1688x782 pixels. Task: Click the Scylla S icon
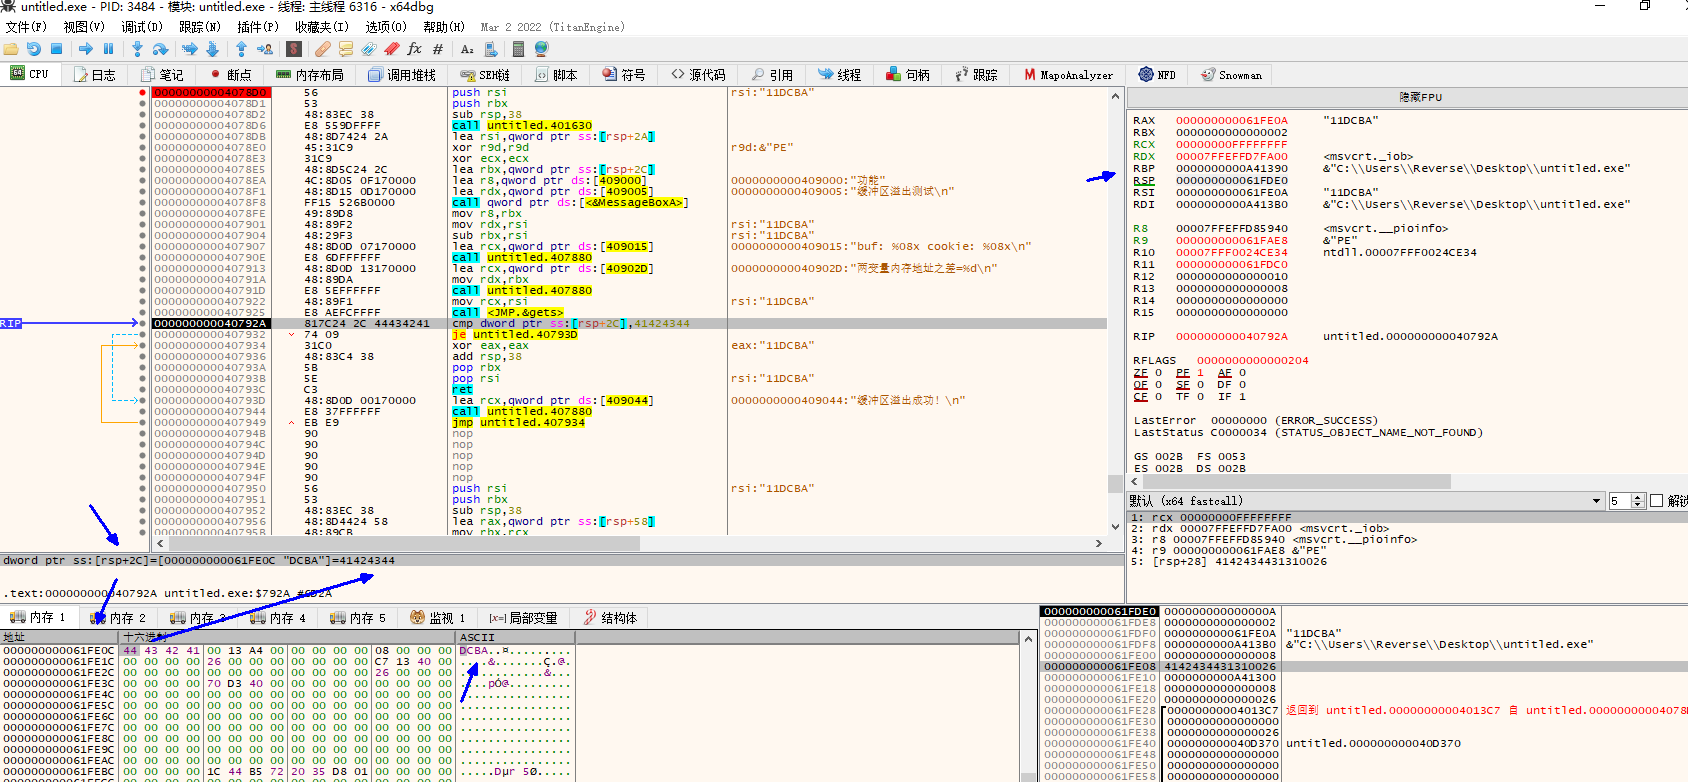point(294,49)
